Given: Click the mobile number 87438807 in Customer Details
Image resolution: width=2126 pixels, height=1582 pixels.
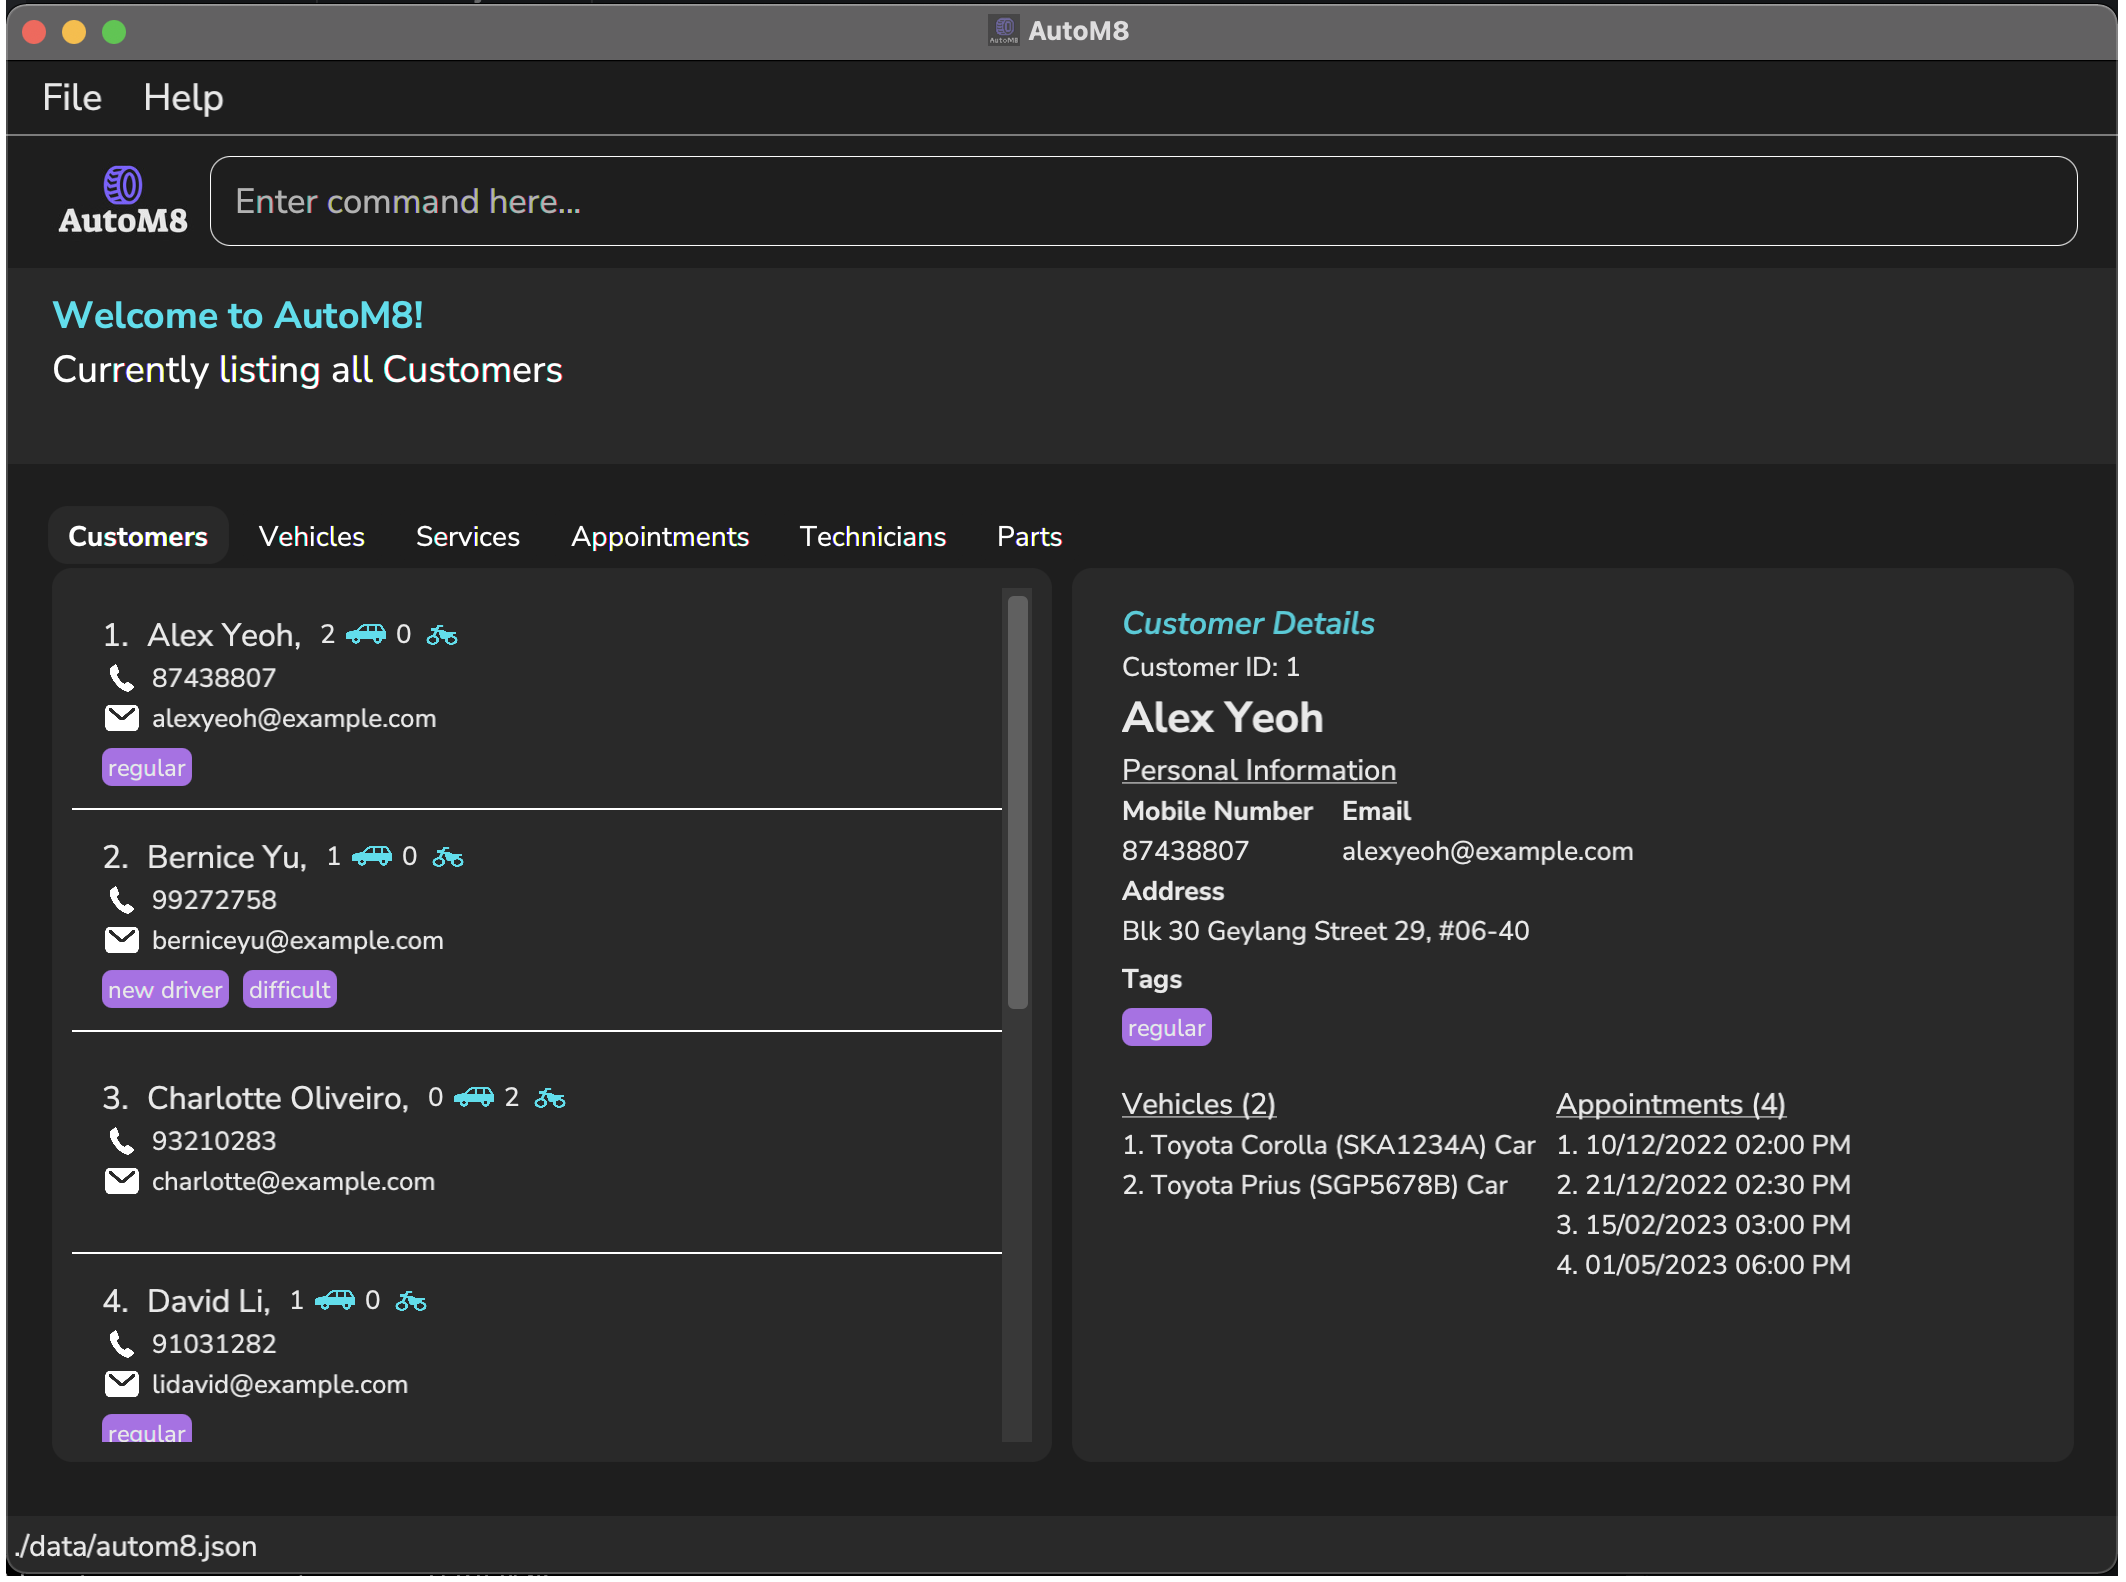Looking at the screenshot, I should pyautogui.click(x=1185, y=851).
